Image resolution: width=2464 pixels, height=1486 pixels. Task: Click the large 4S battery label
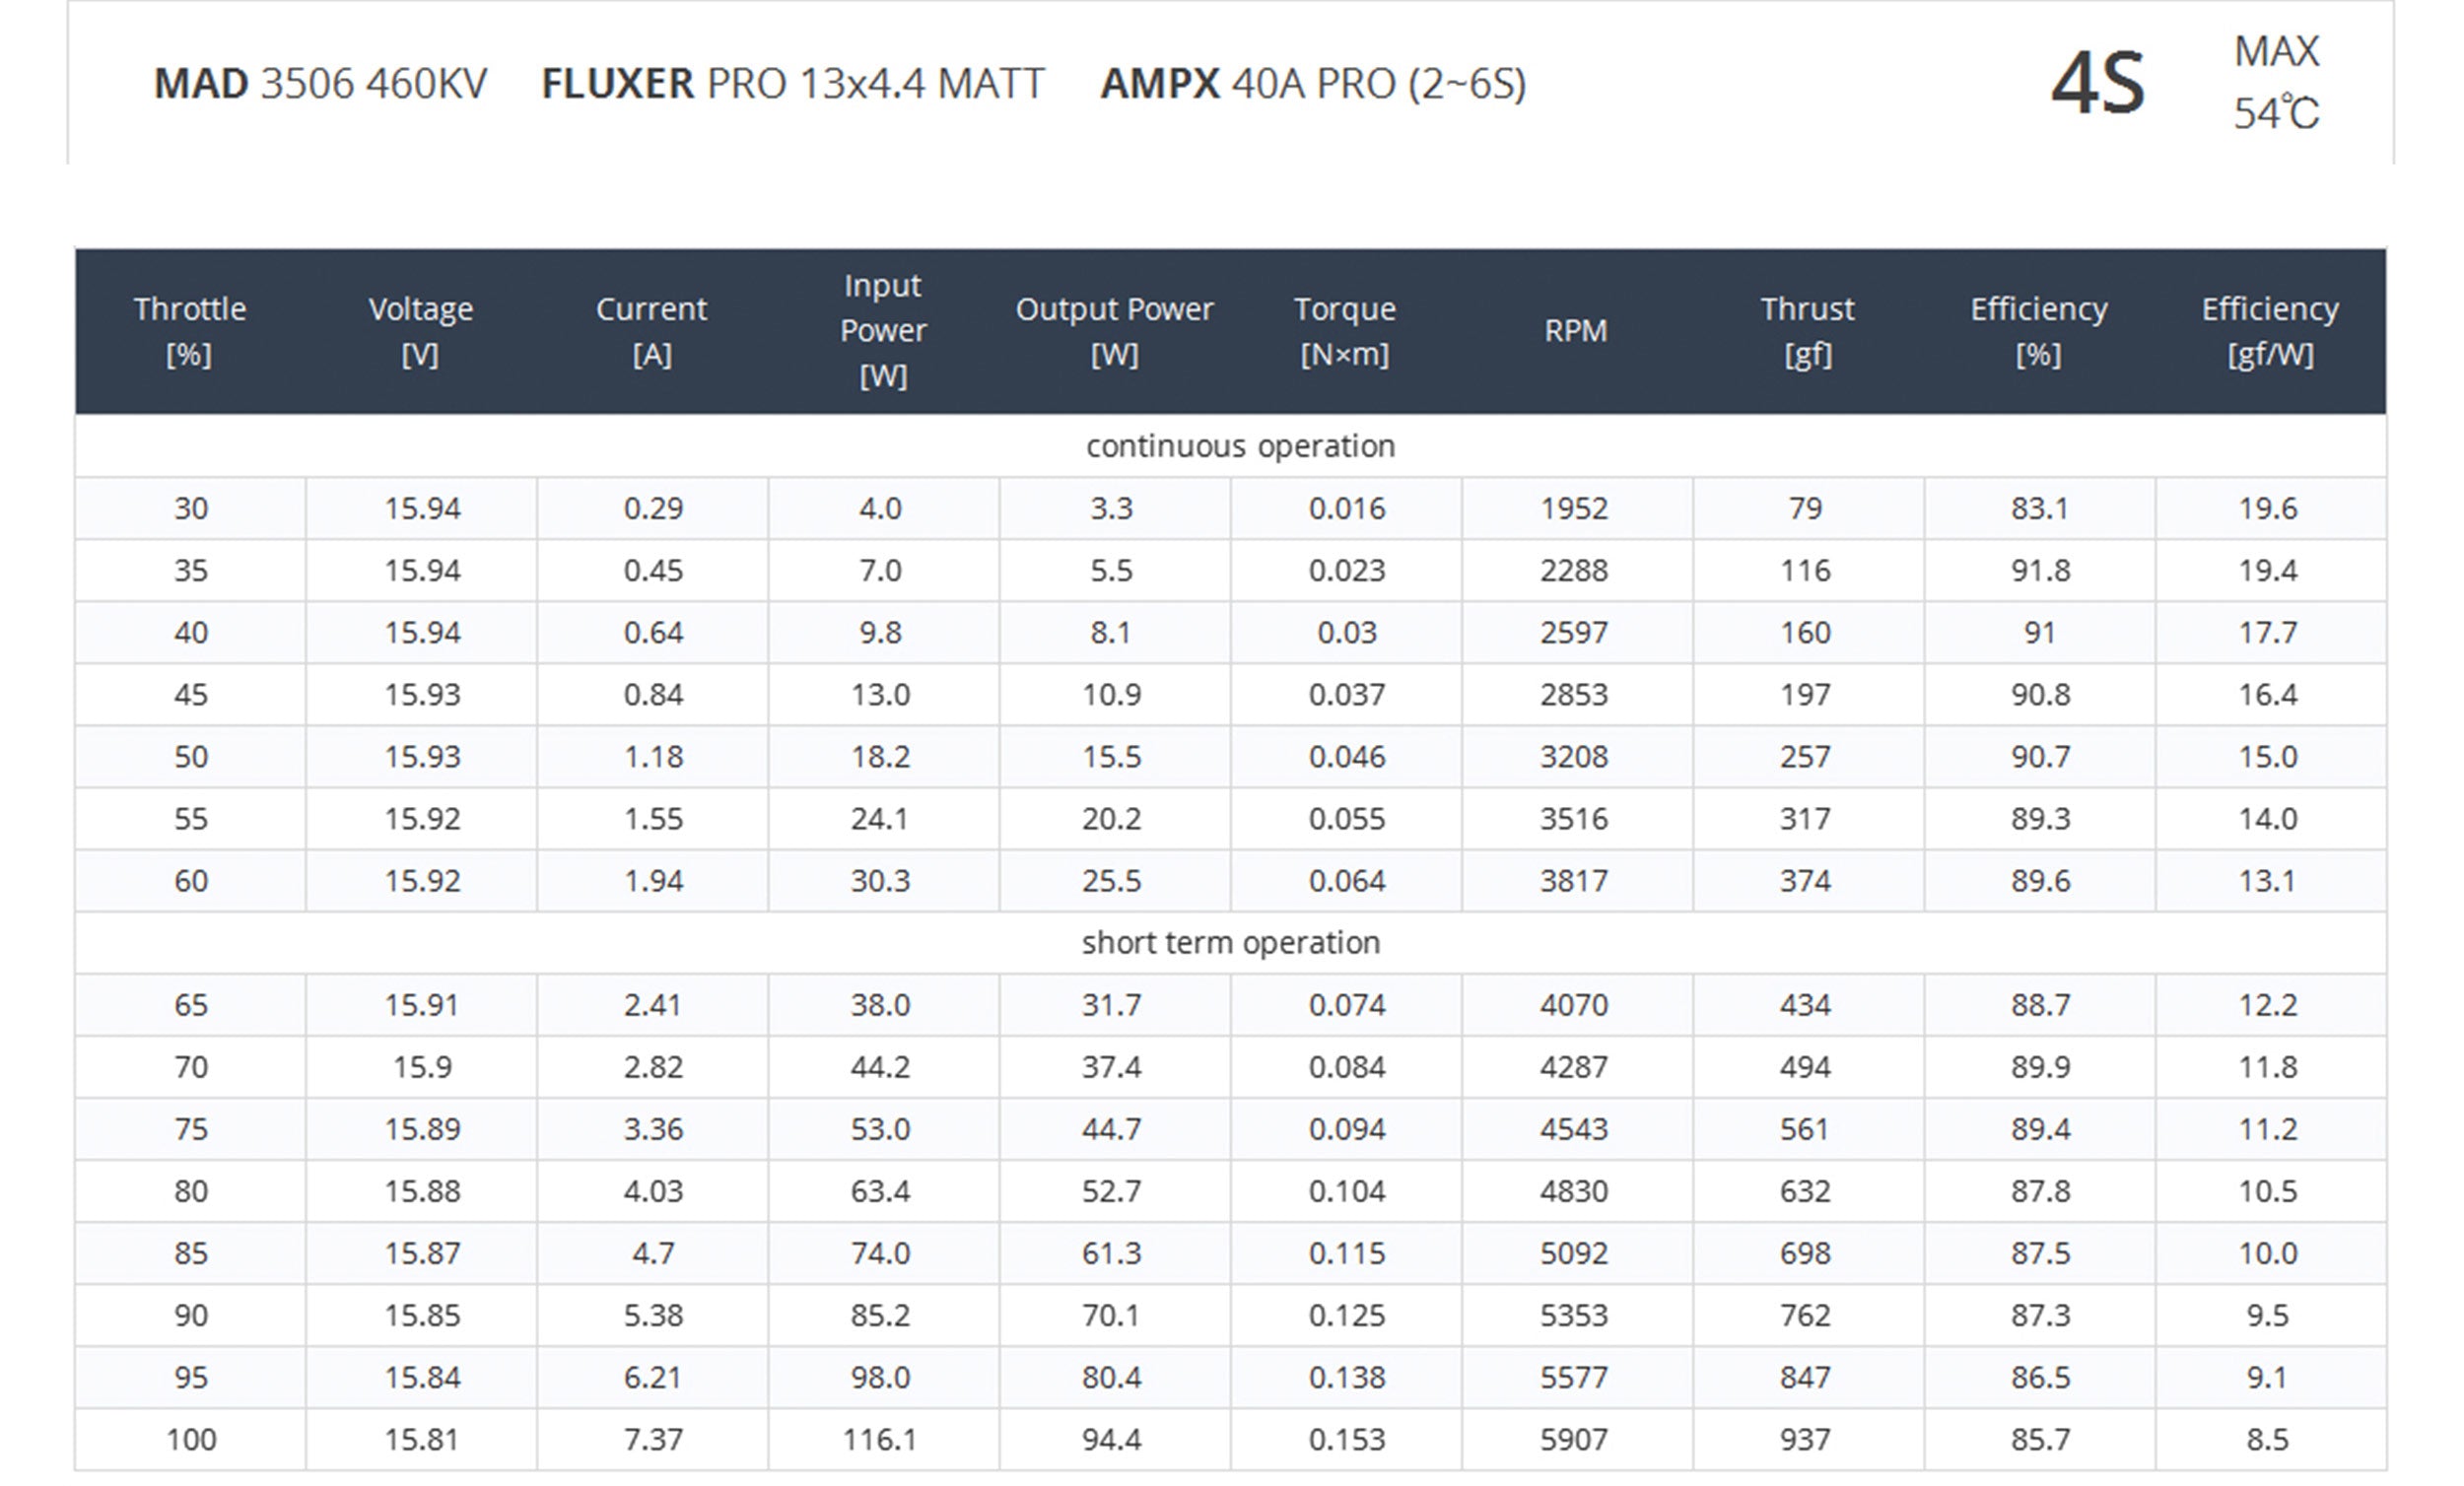point(2097,84)
